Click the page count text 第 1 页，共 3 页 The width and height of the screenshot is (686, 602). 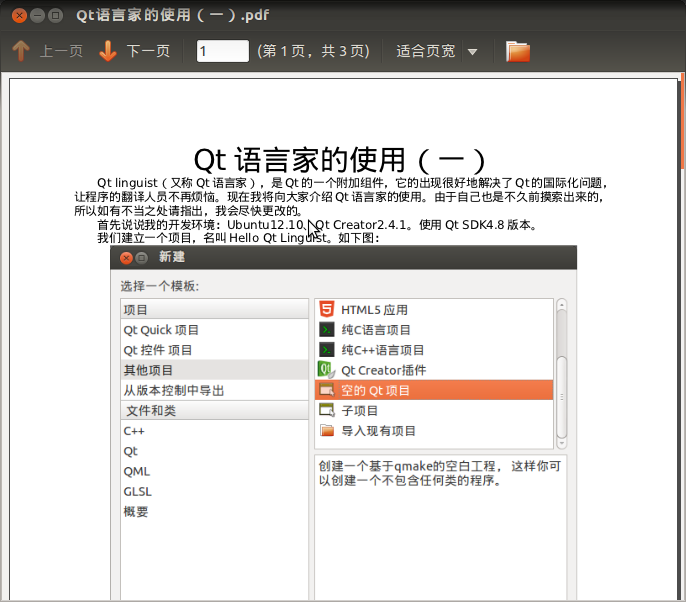[313, 51]
